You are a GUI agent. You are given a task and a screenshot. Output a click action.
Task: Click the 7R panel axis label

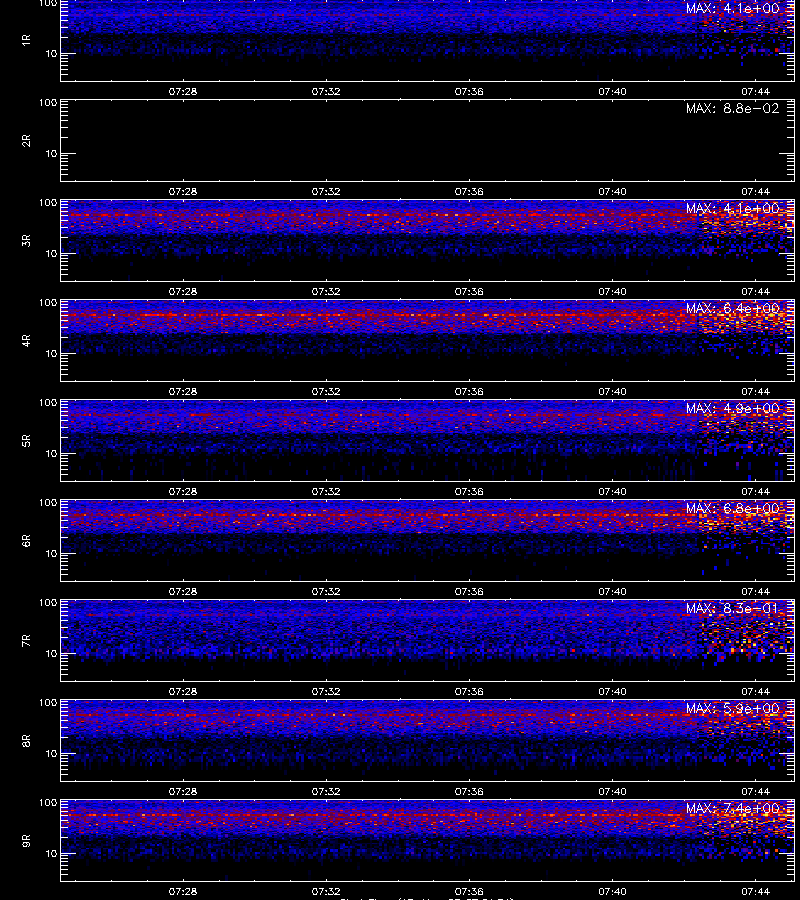(x=26, y=641)
